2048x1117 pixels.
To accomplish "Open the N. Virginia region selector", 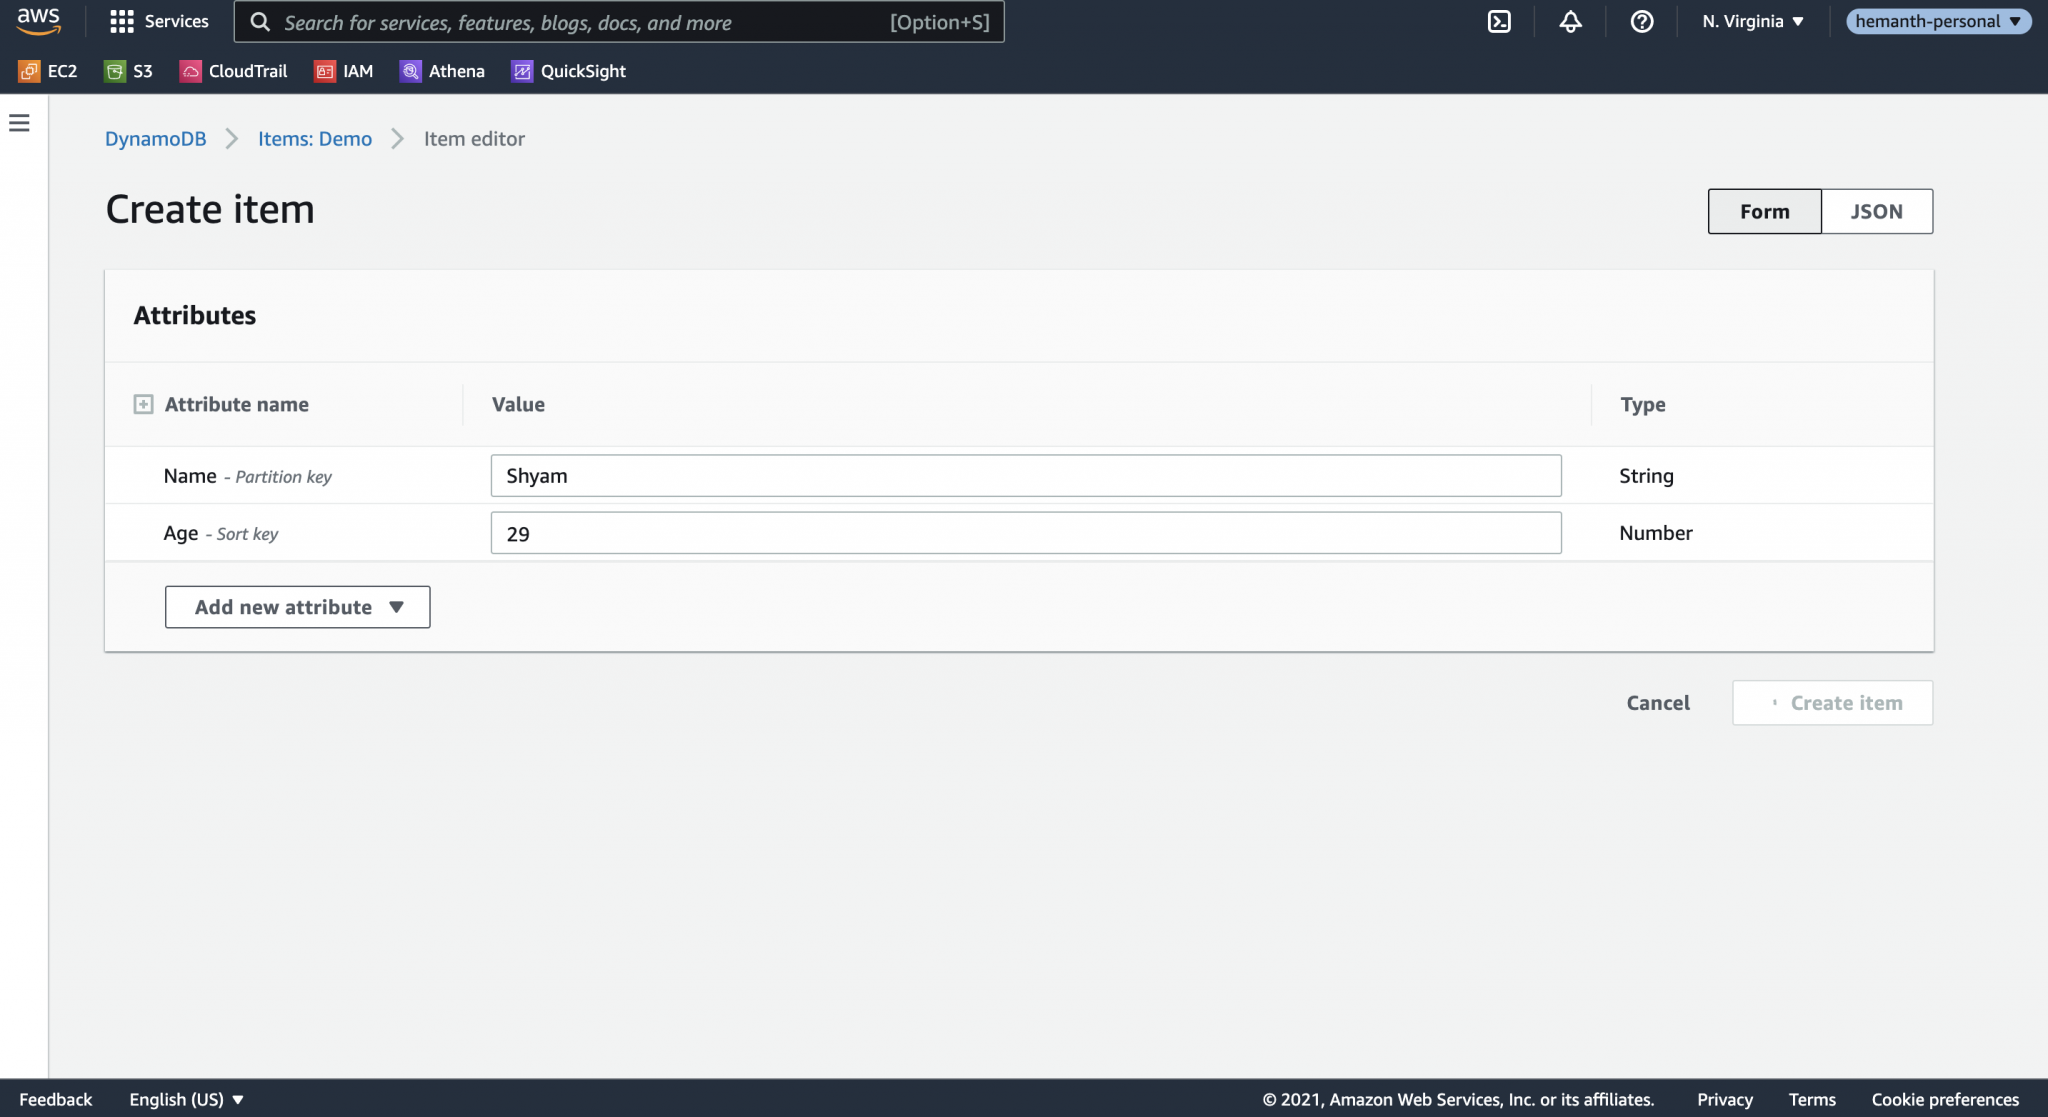I will pyautogui.click(x=1751, y=21).
